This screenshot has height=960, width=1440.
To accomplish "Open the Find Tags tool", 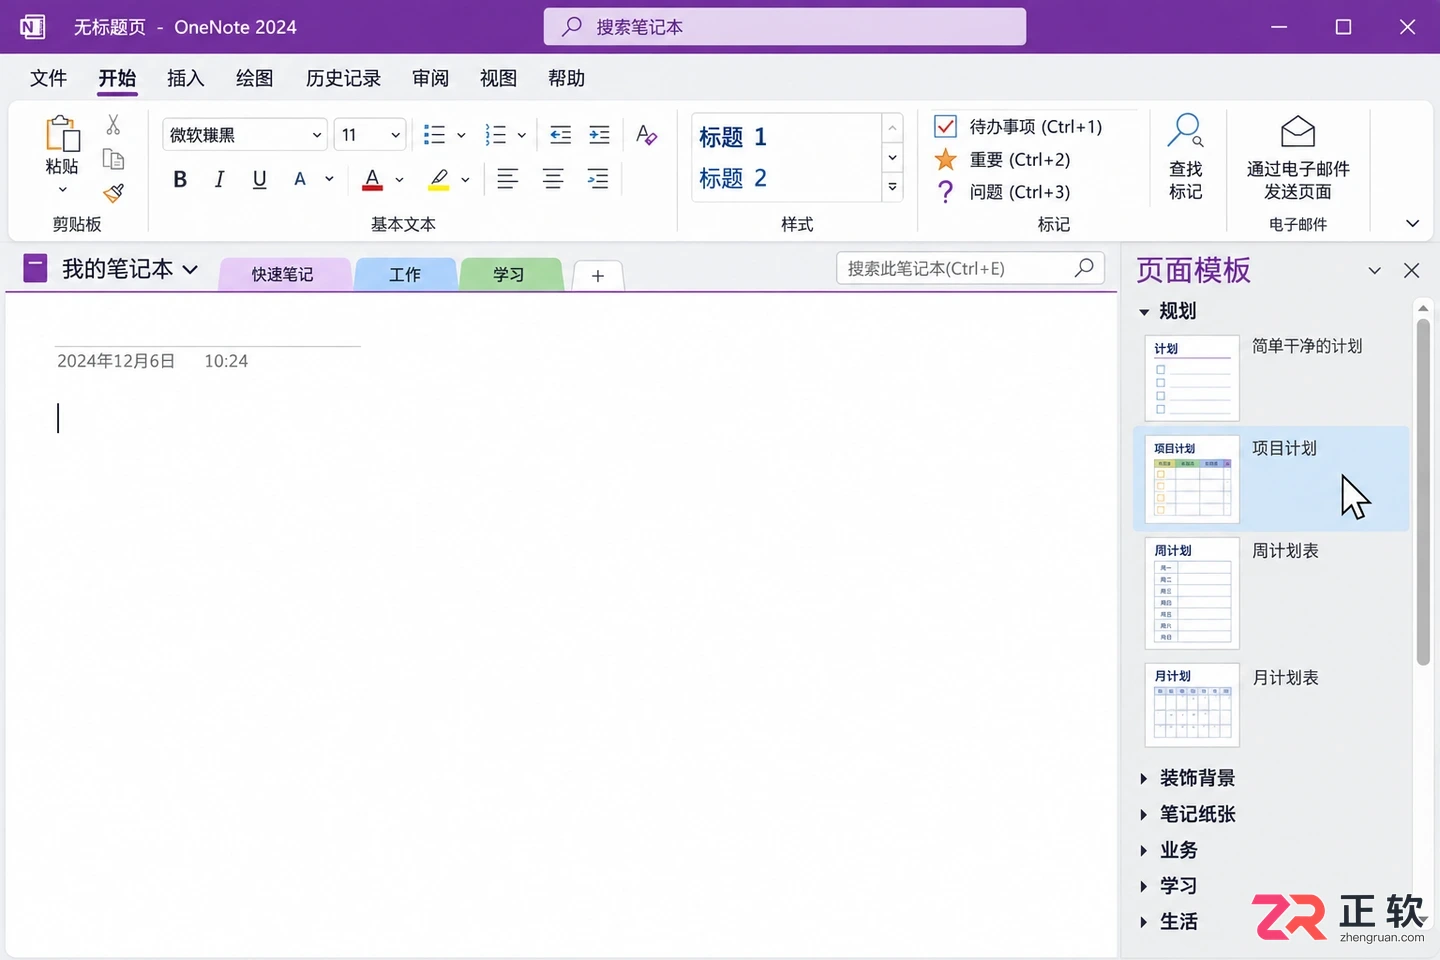I will (1185, 157).
